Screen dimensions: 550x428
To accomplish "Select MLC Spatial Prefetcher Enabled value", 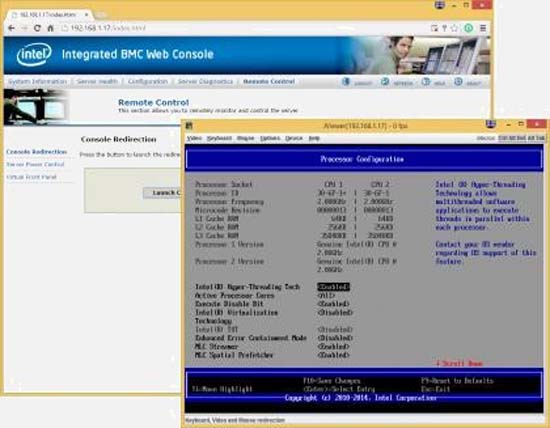I will [x=333, y=355].
